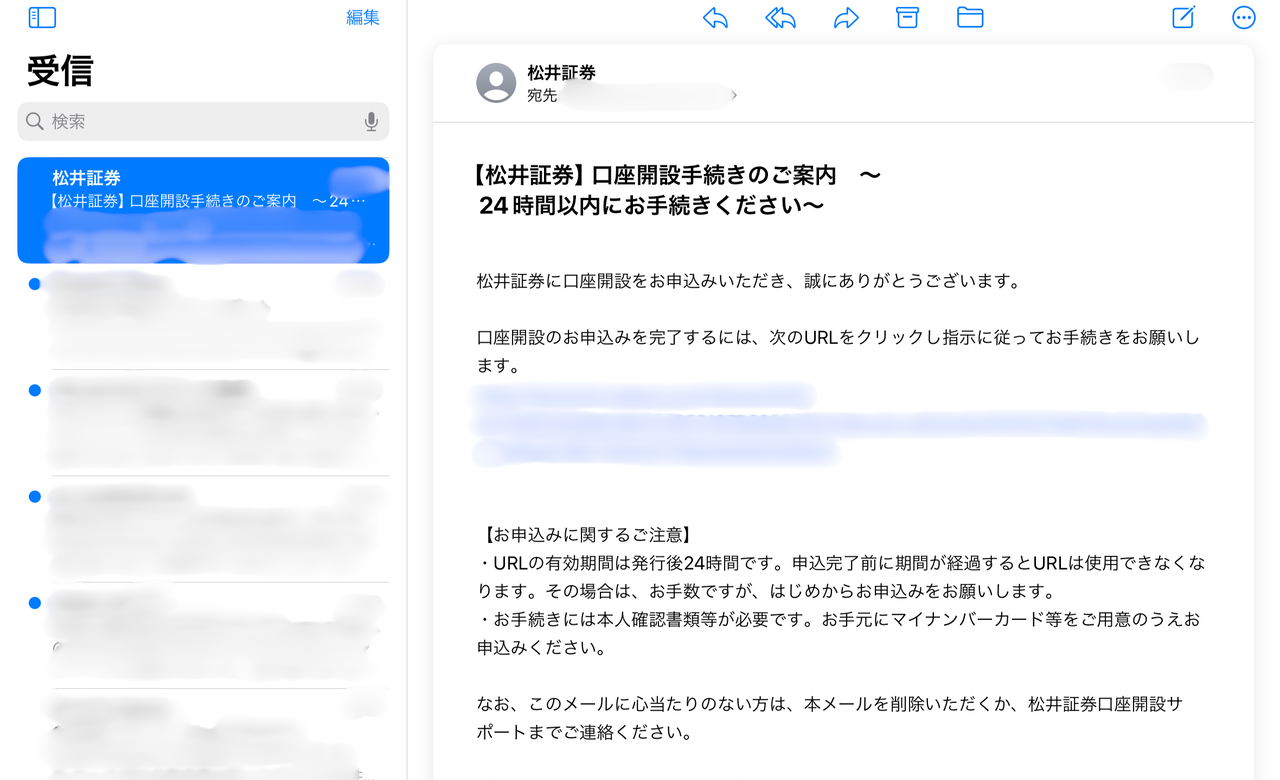Archive the message with the box icon
This screenshot has width=1280, height=780.
coord(907,17)
